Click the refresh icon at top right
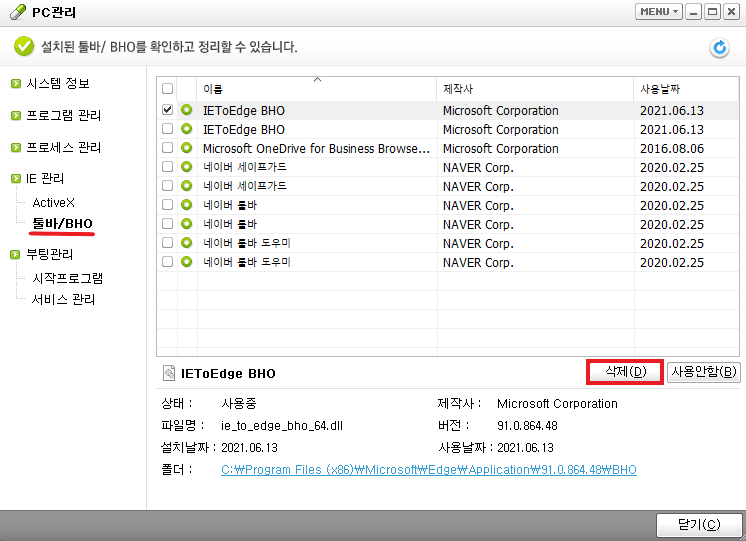The width and height of the screenshot is (746, 541). (x=719, y=48)
